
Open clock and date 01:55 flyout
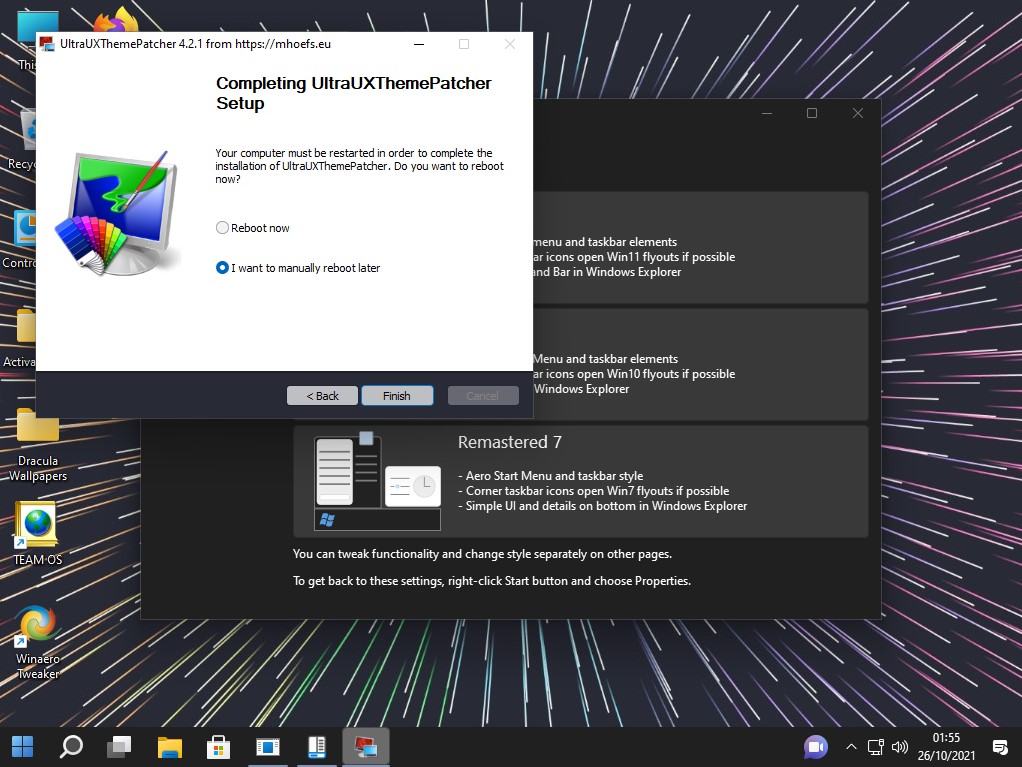(946, 747)
